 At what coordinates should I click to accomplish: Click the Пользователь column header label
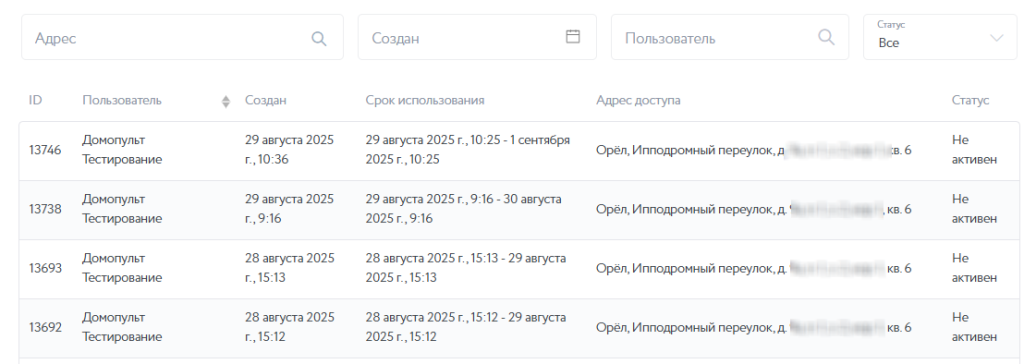122,101
